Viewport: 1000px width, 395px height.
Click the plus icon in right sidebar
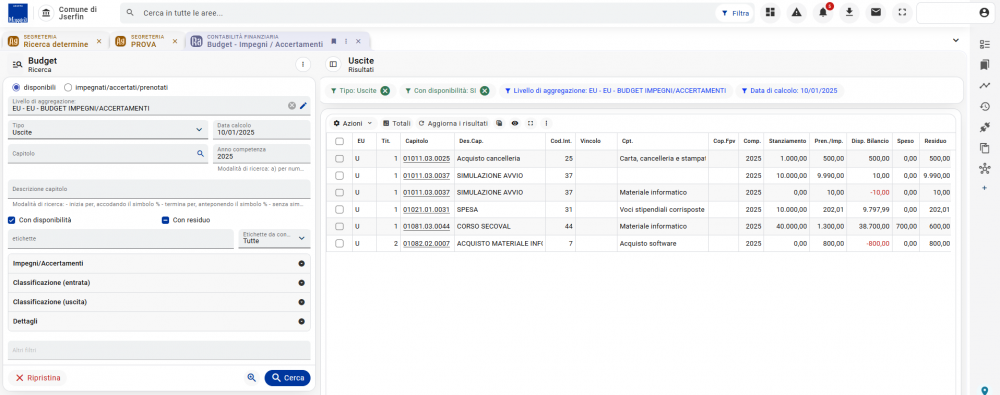[x=985, y=188]
